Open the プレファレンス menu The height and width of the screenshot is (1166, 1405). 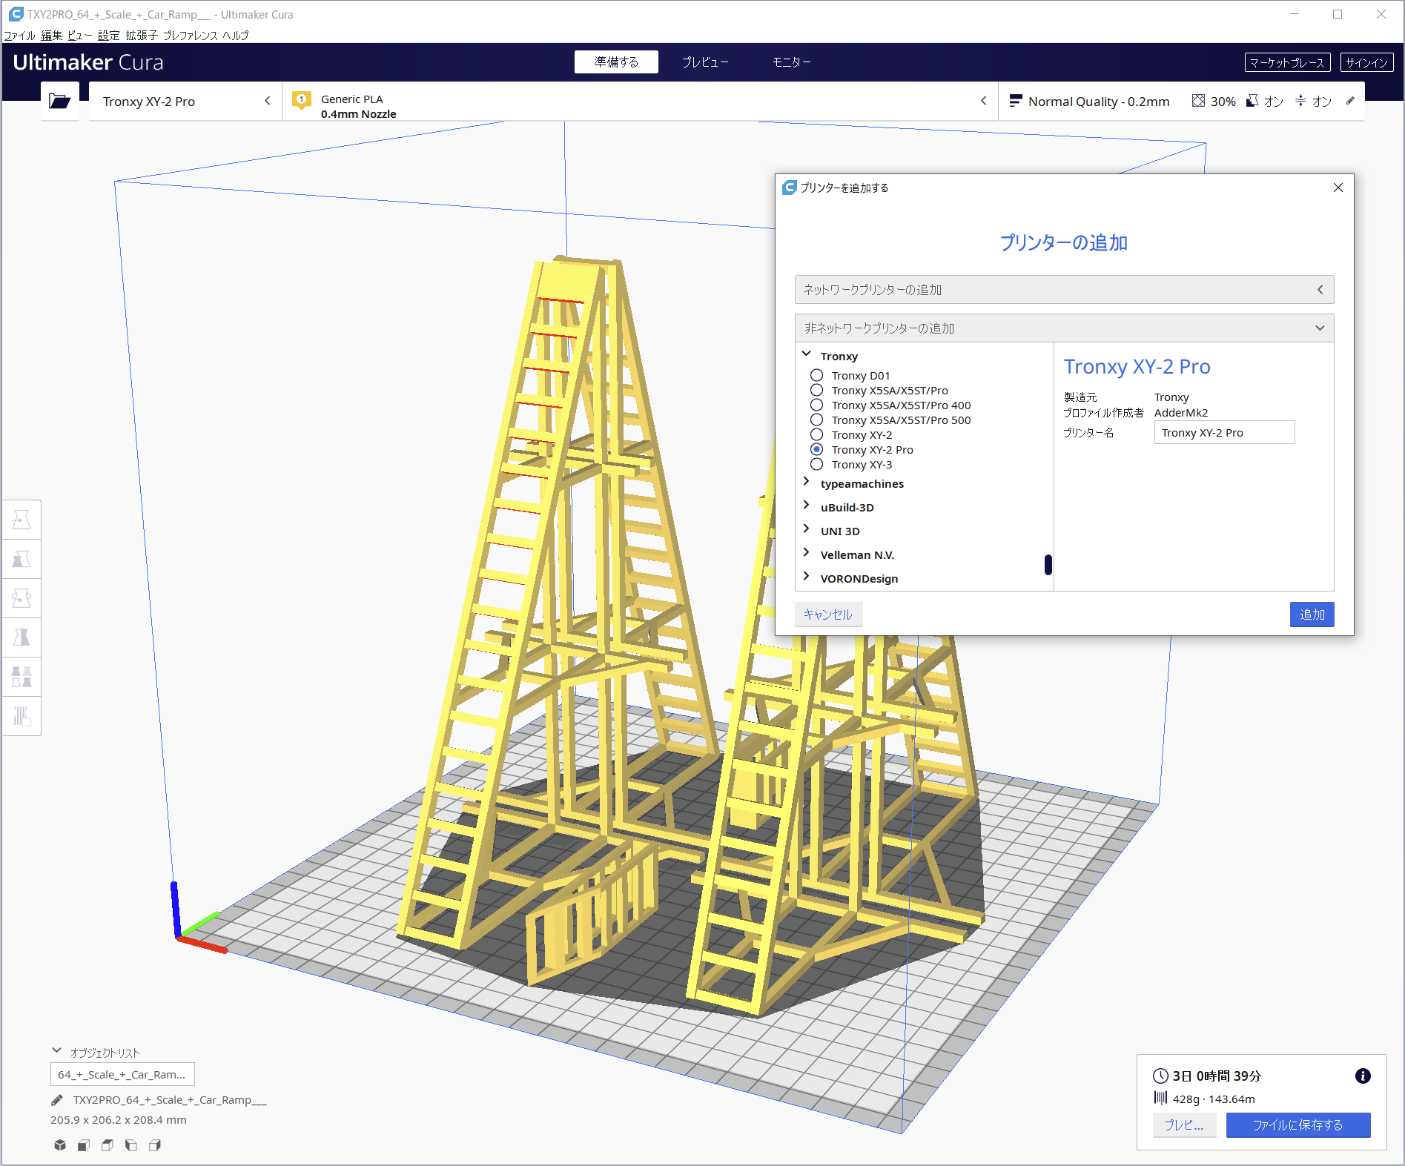point(190,35)
